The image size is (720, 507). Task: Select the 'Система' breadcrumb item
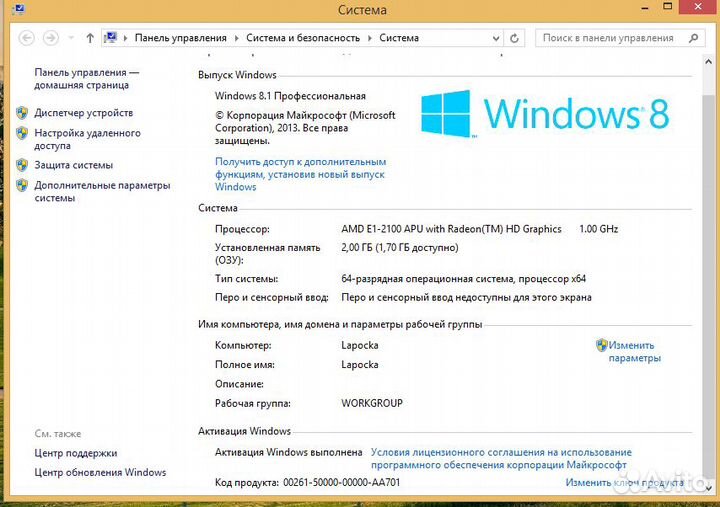pos(399,38)
